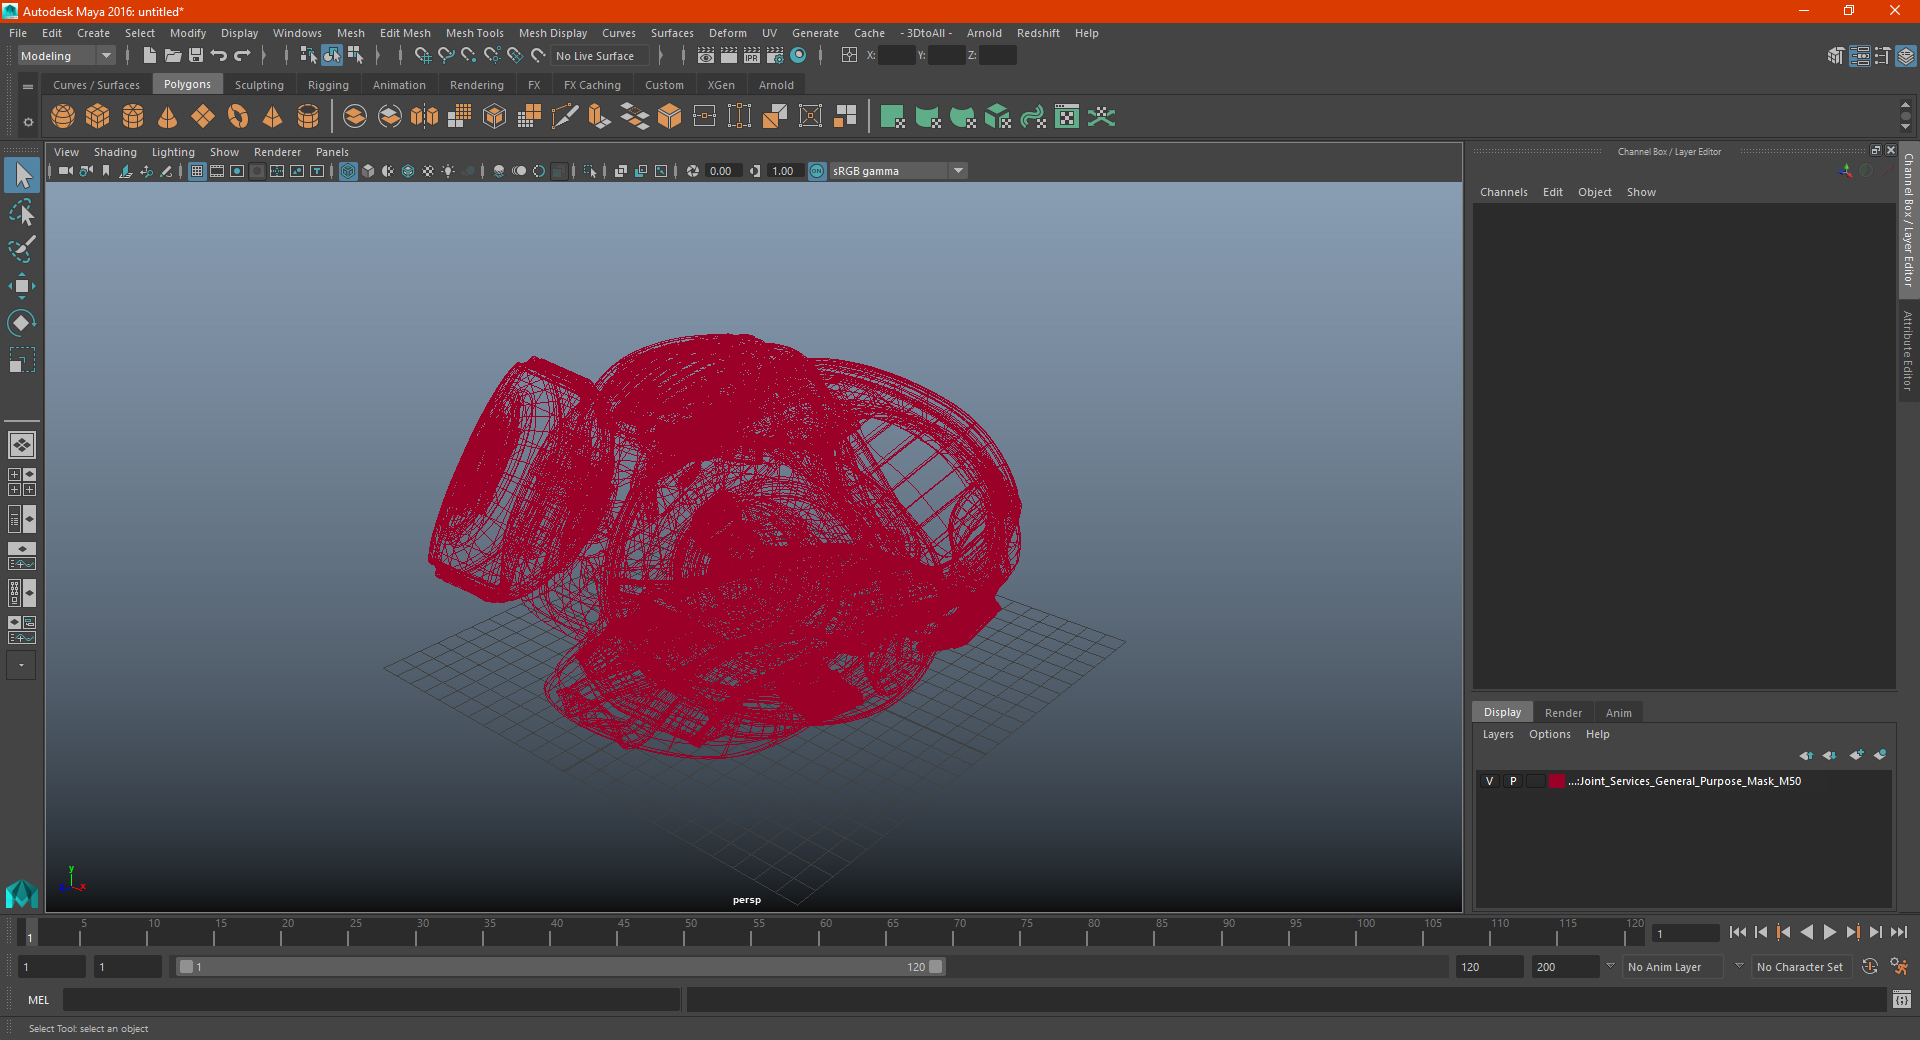
Task: Click the Extrude shelf icon
Action: [x=599, y=117]
